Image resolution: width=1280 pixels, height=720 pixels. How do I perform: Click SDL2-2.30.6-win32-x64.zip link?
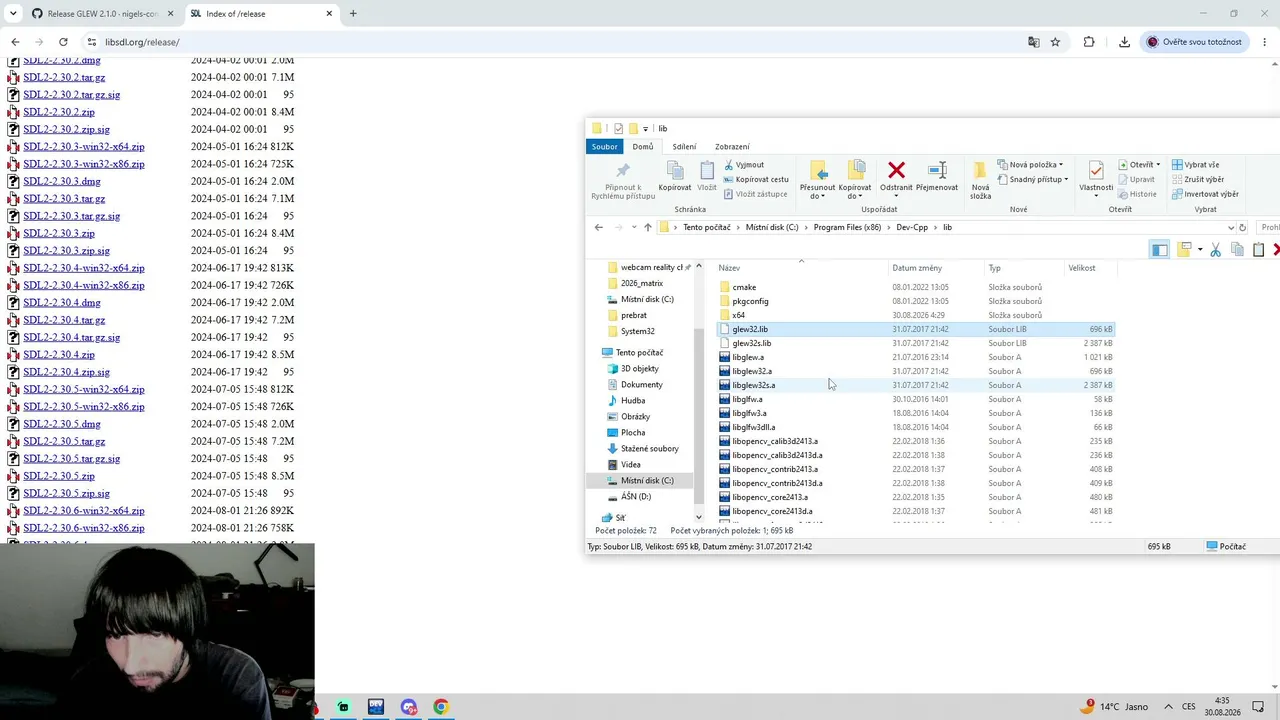tap(84, 511)
